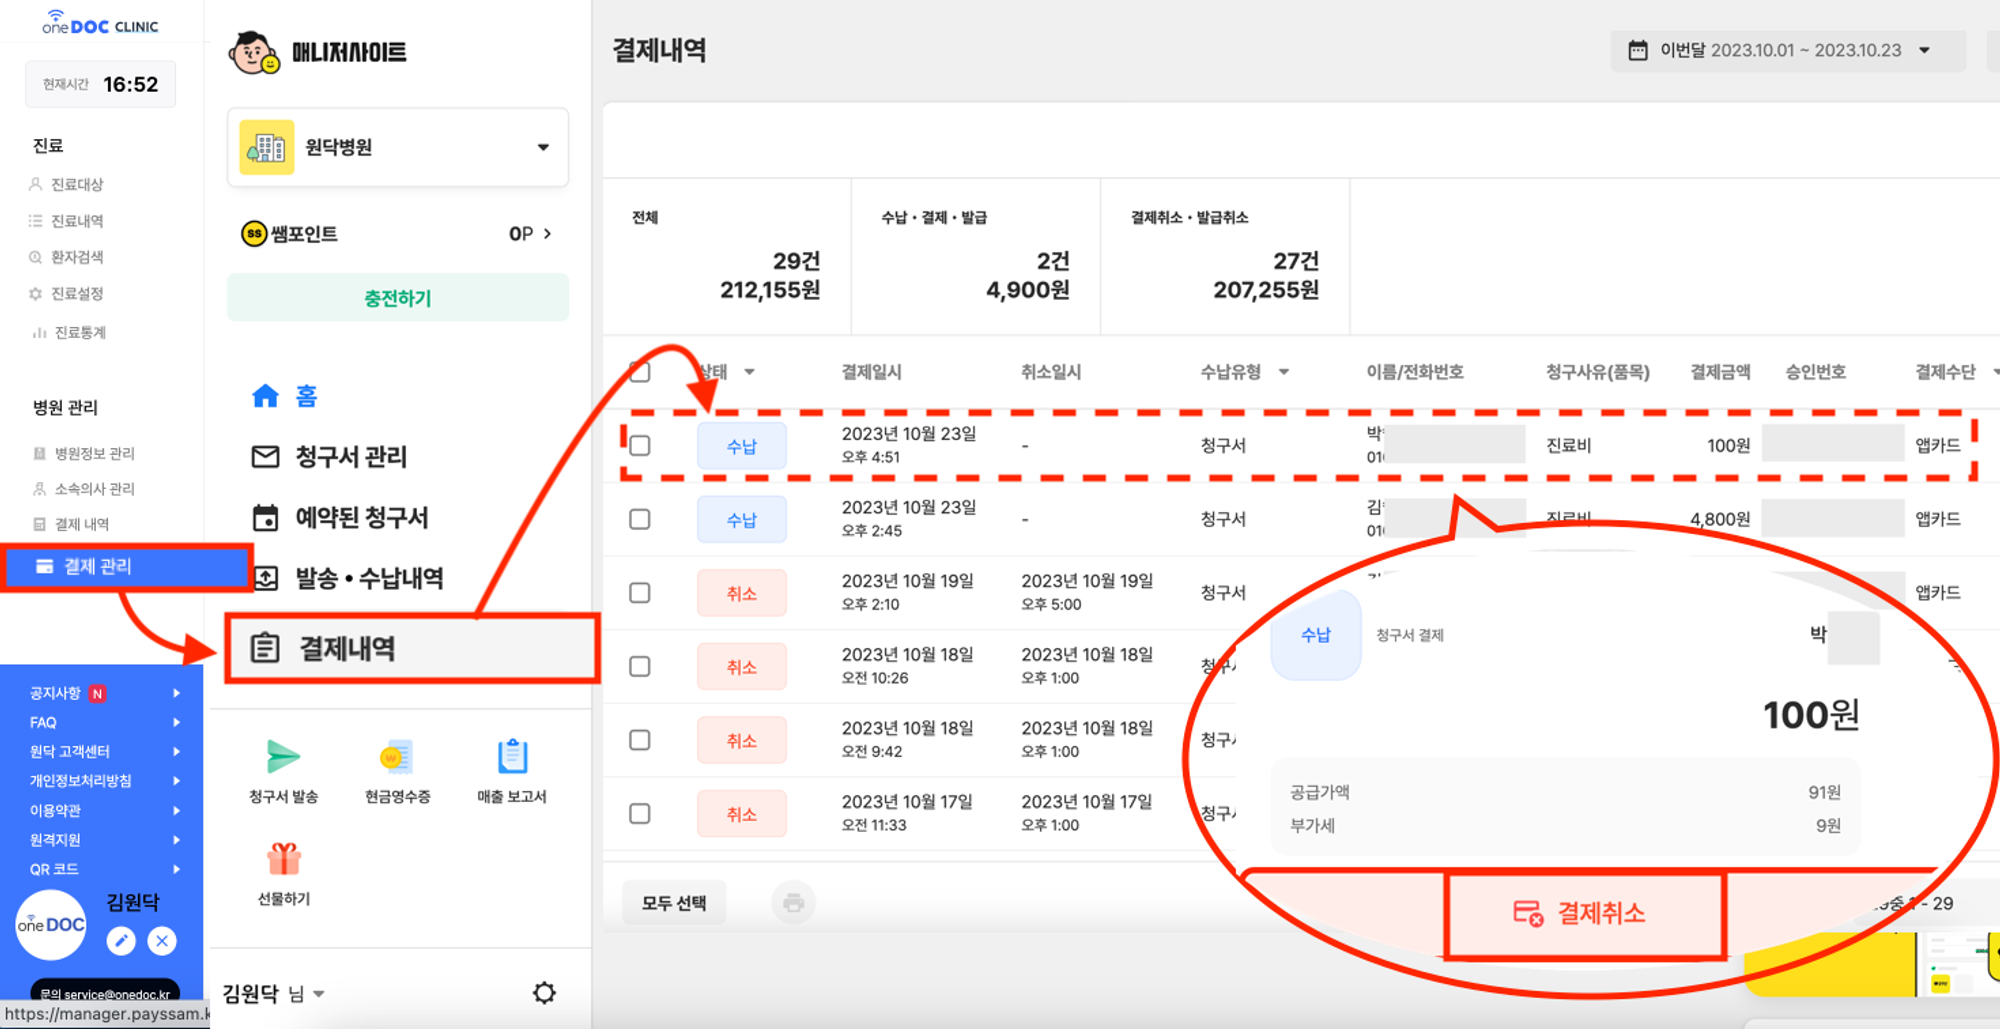Toggle the select-all header checkbox
Image resolution: width=2000 pixels, height=1029 pixels.
(640, 372)
